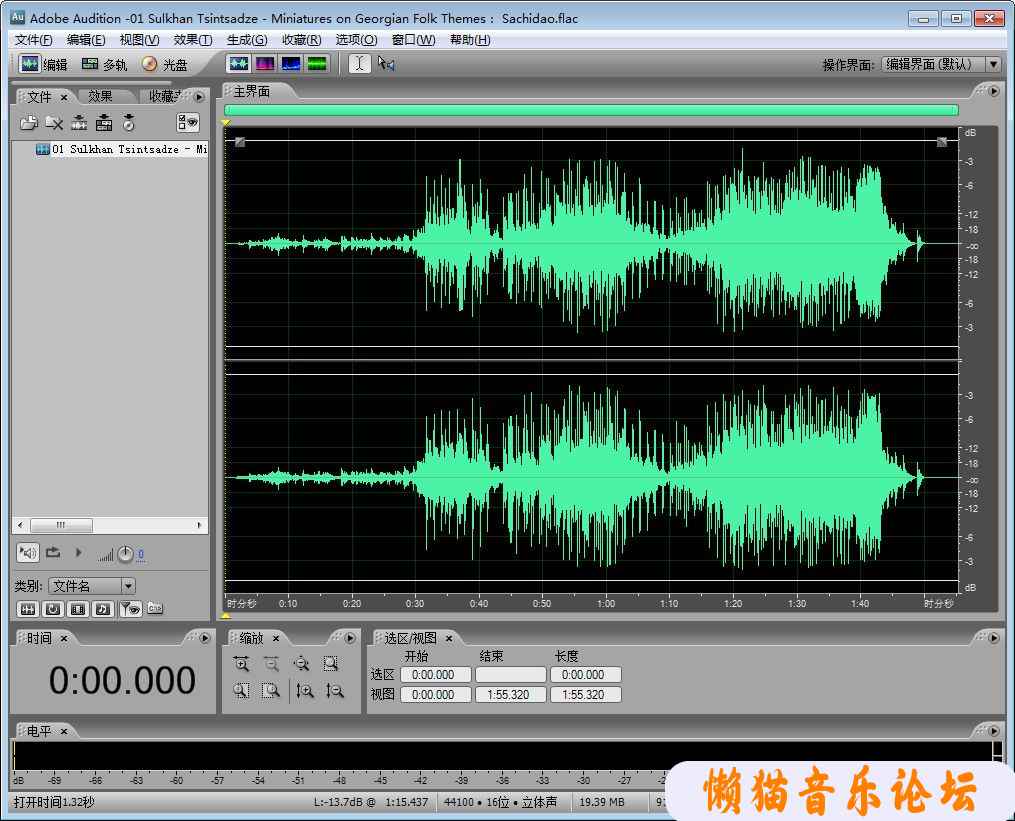Open Files panel options arrow menu

tap(199, 96)
